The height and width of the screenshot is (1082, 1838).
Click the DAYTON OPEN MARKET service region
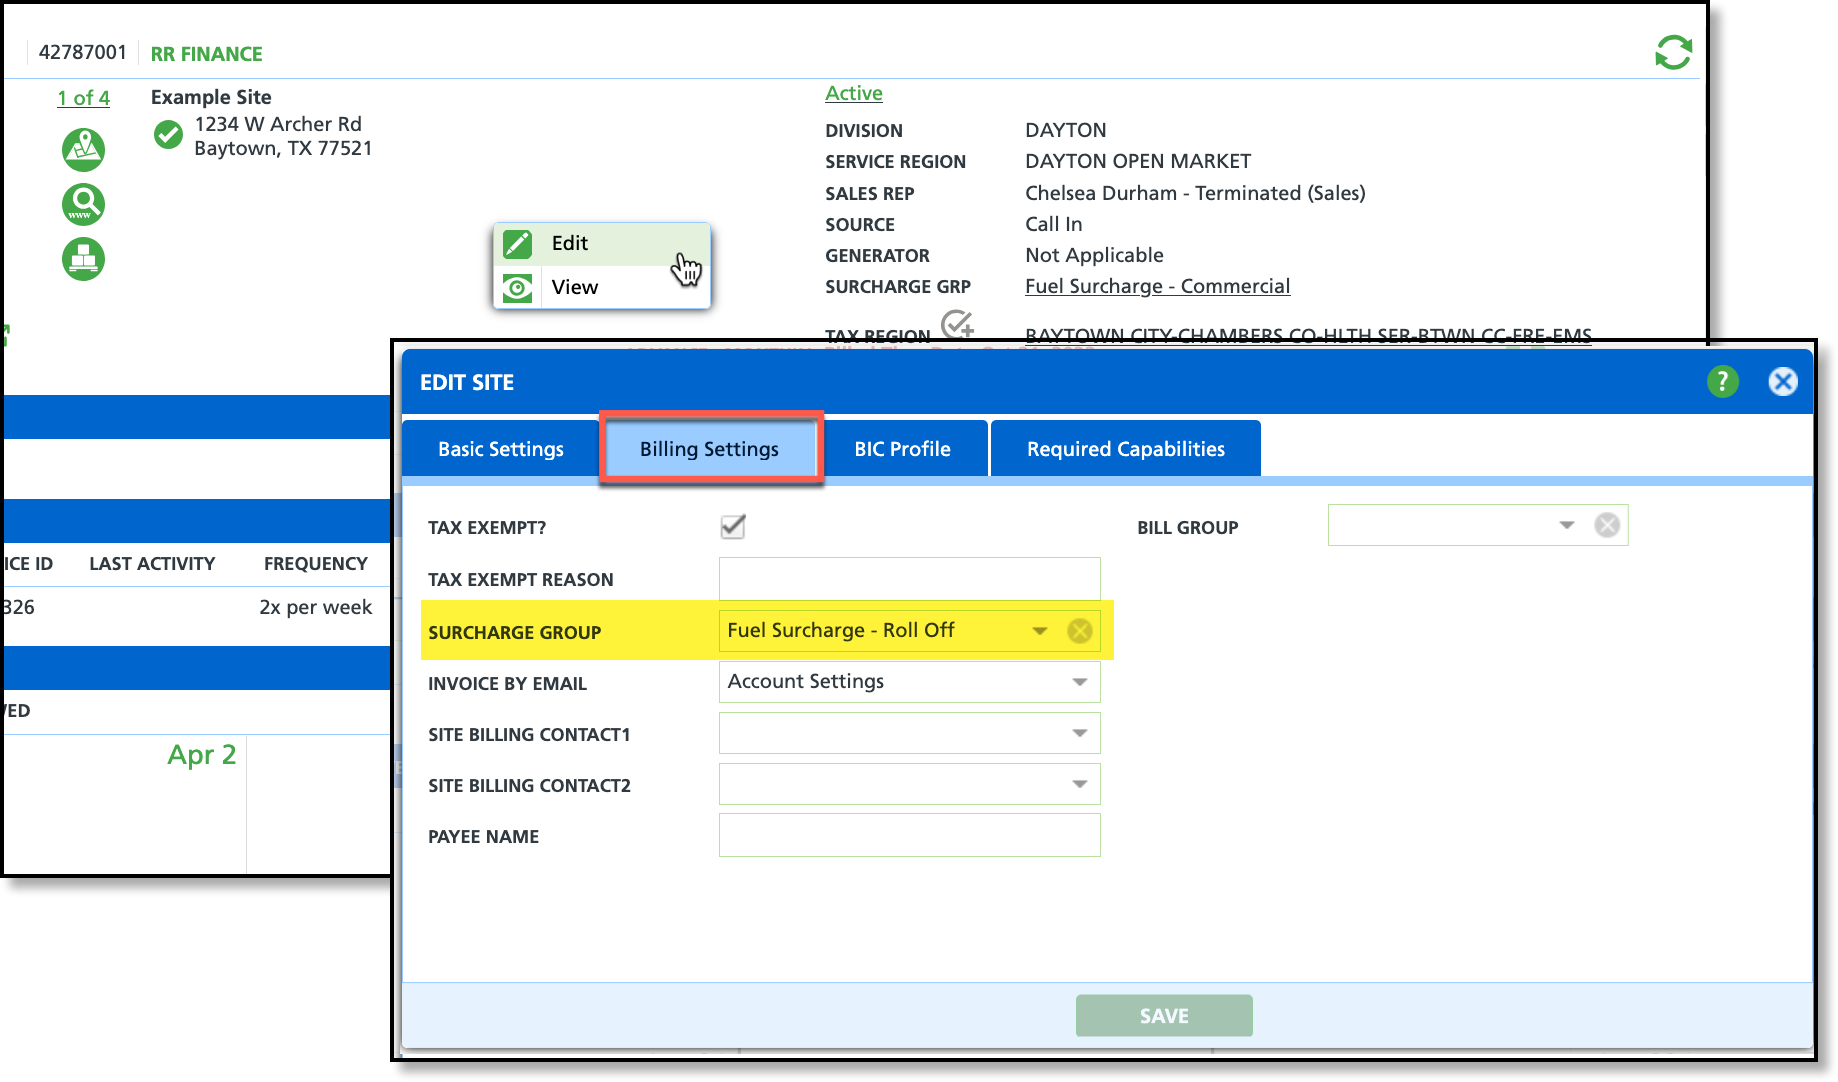[x=1138, y=161]
